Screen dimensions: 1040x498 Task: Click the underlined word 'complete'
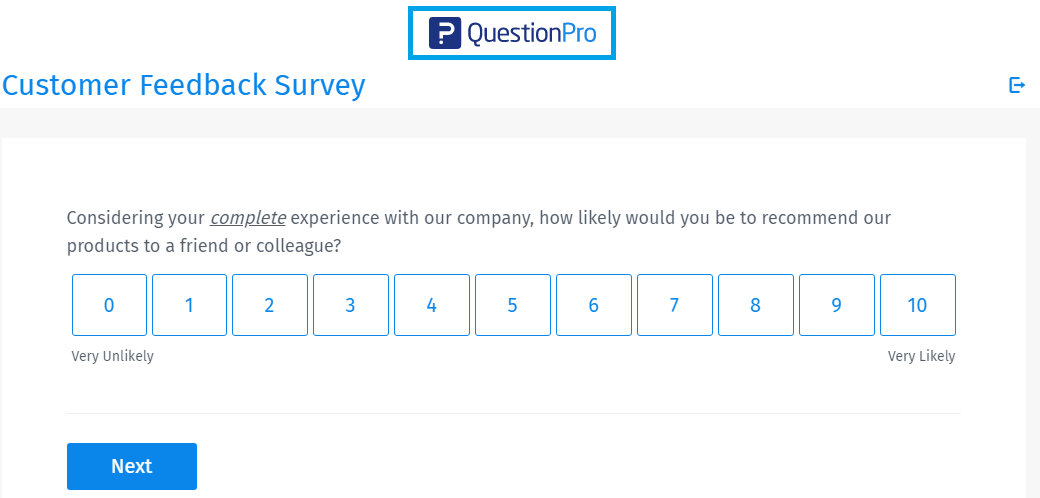pos(248,218)
